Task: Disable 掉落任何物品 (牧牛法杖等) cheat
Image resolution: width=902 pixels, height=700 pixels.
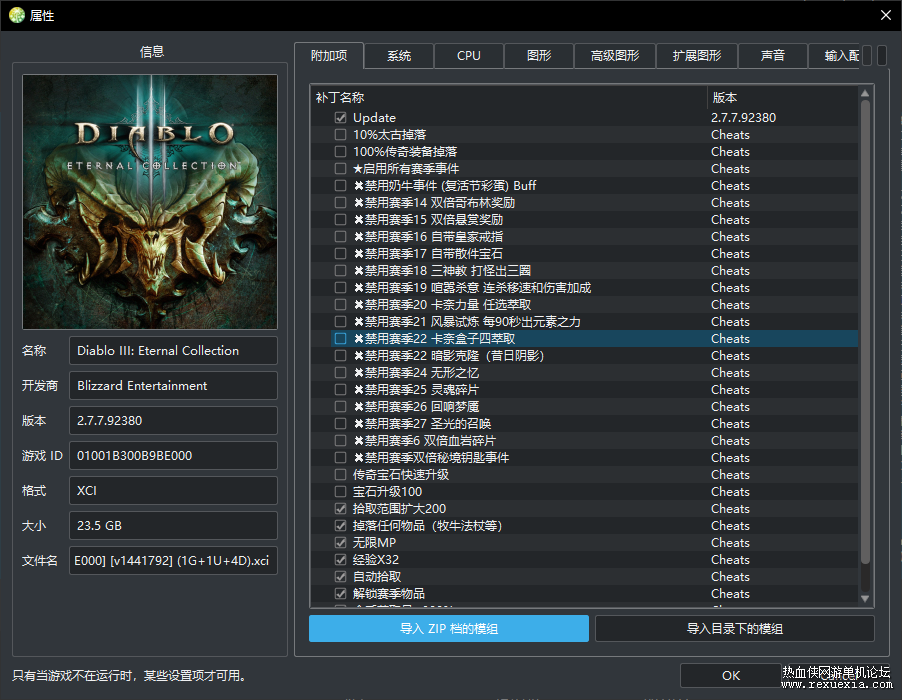Action: pos(341,525)
